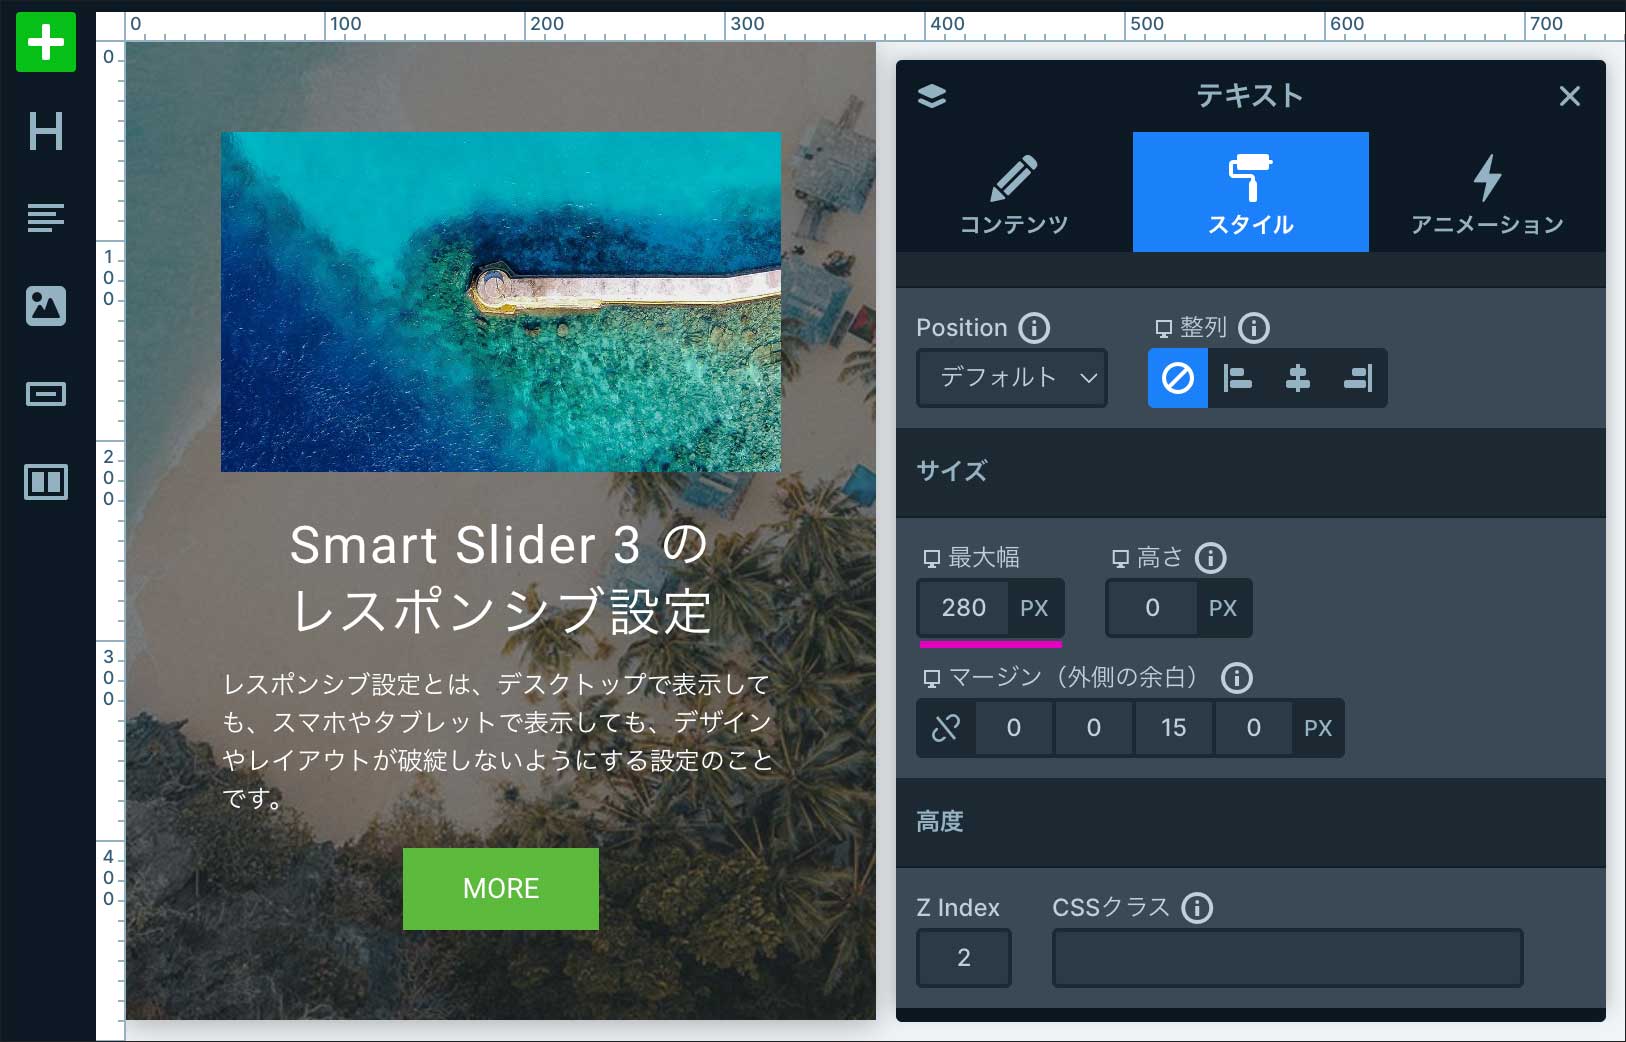Open the layers stack icon in panel header

(x=932, y=96)
